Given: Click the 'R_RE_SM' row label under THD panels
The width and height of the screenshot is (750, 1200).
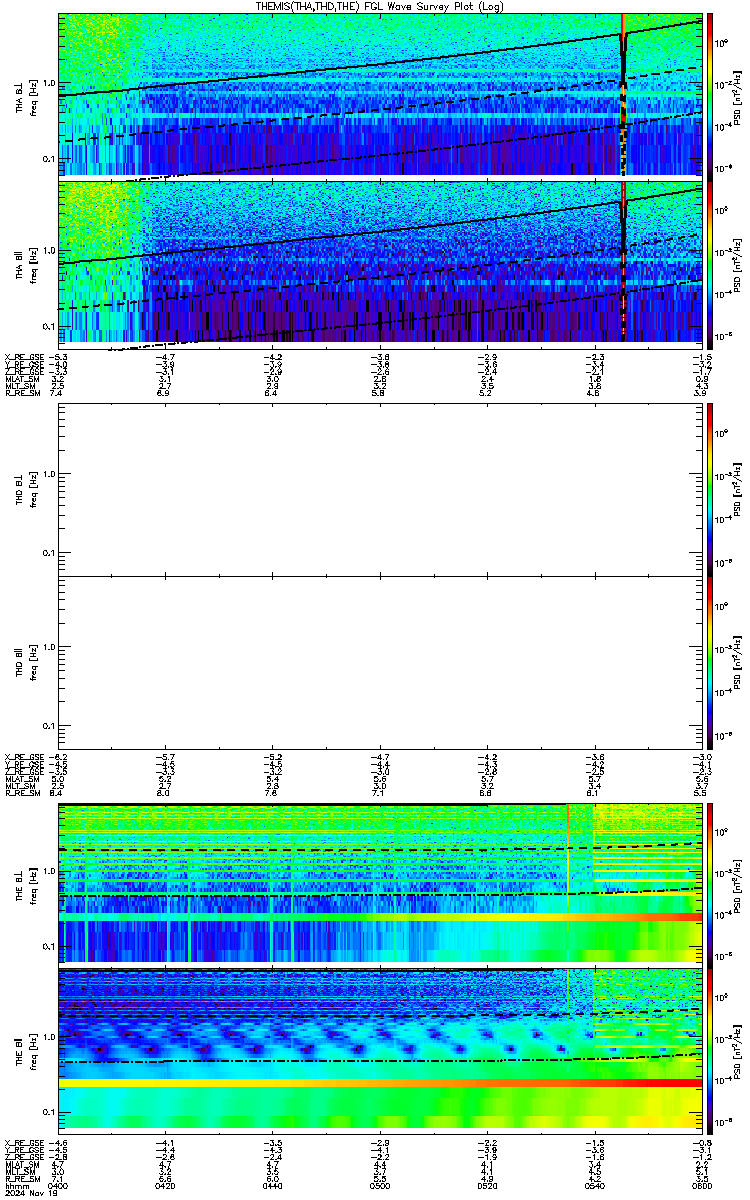Looking at the screenshot, I should pos(21,792).
